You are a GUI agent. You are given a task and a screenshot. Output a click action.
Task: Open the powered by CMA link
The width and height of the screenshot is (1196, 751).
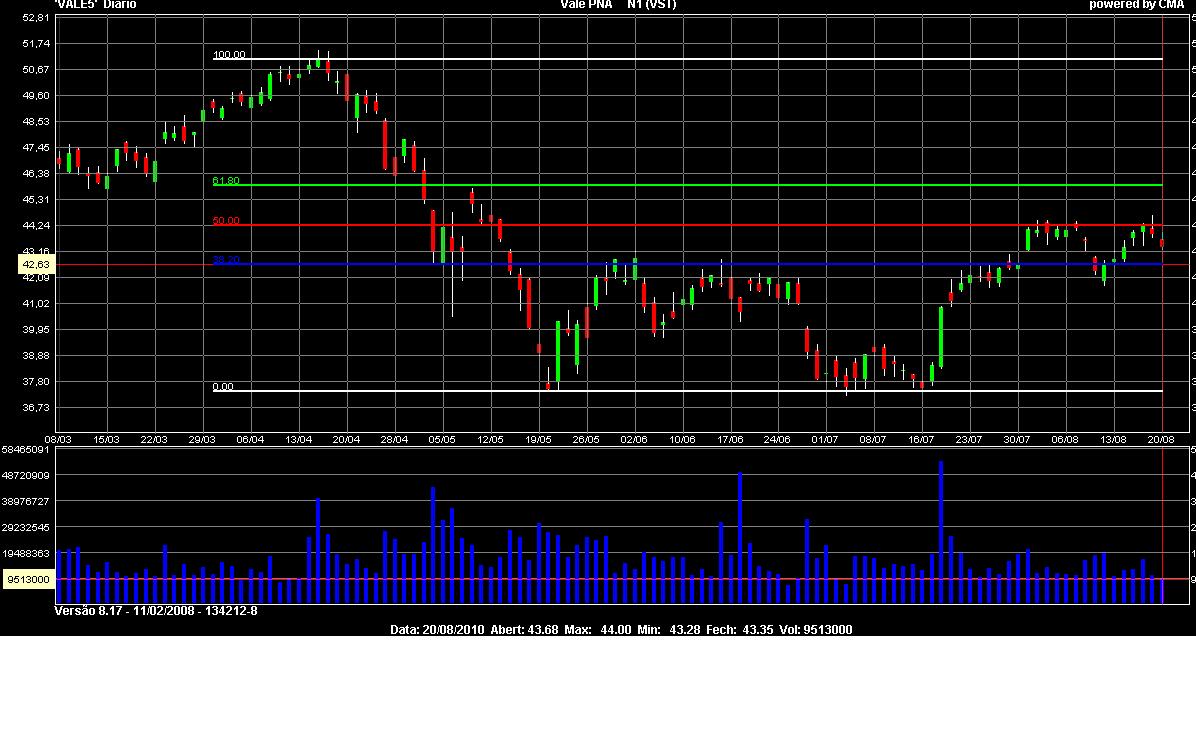[1136, 5]
